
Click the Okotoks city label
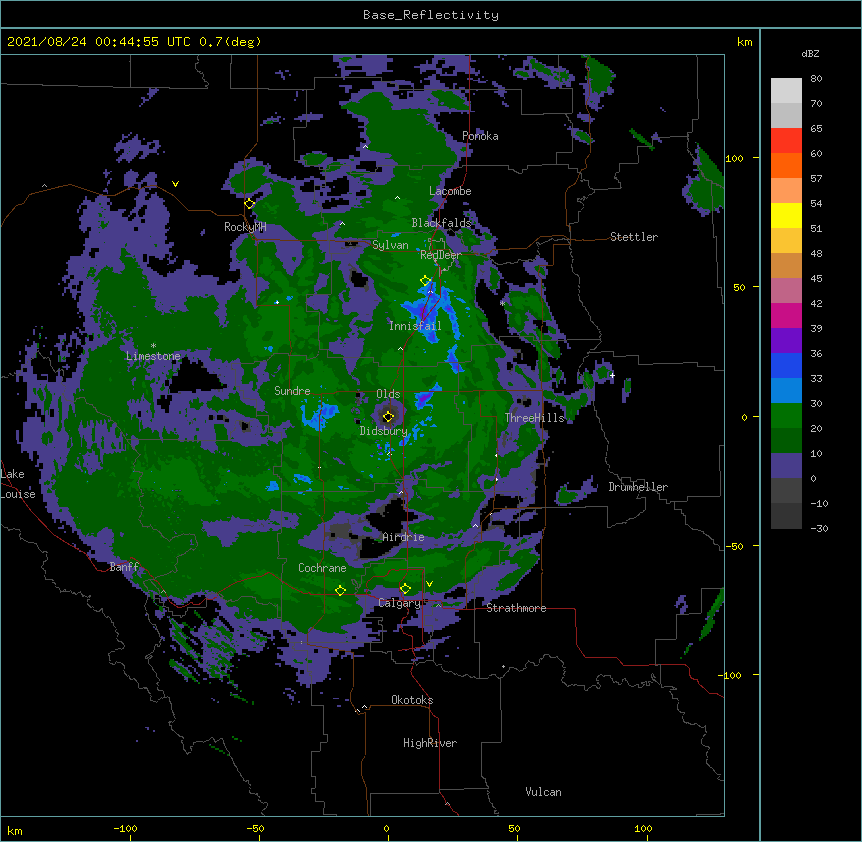pos(412,700)
